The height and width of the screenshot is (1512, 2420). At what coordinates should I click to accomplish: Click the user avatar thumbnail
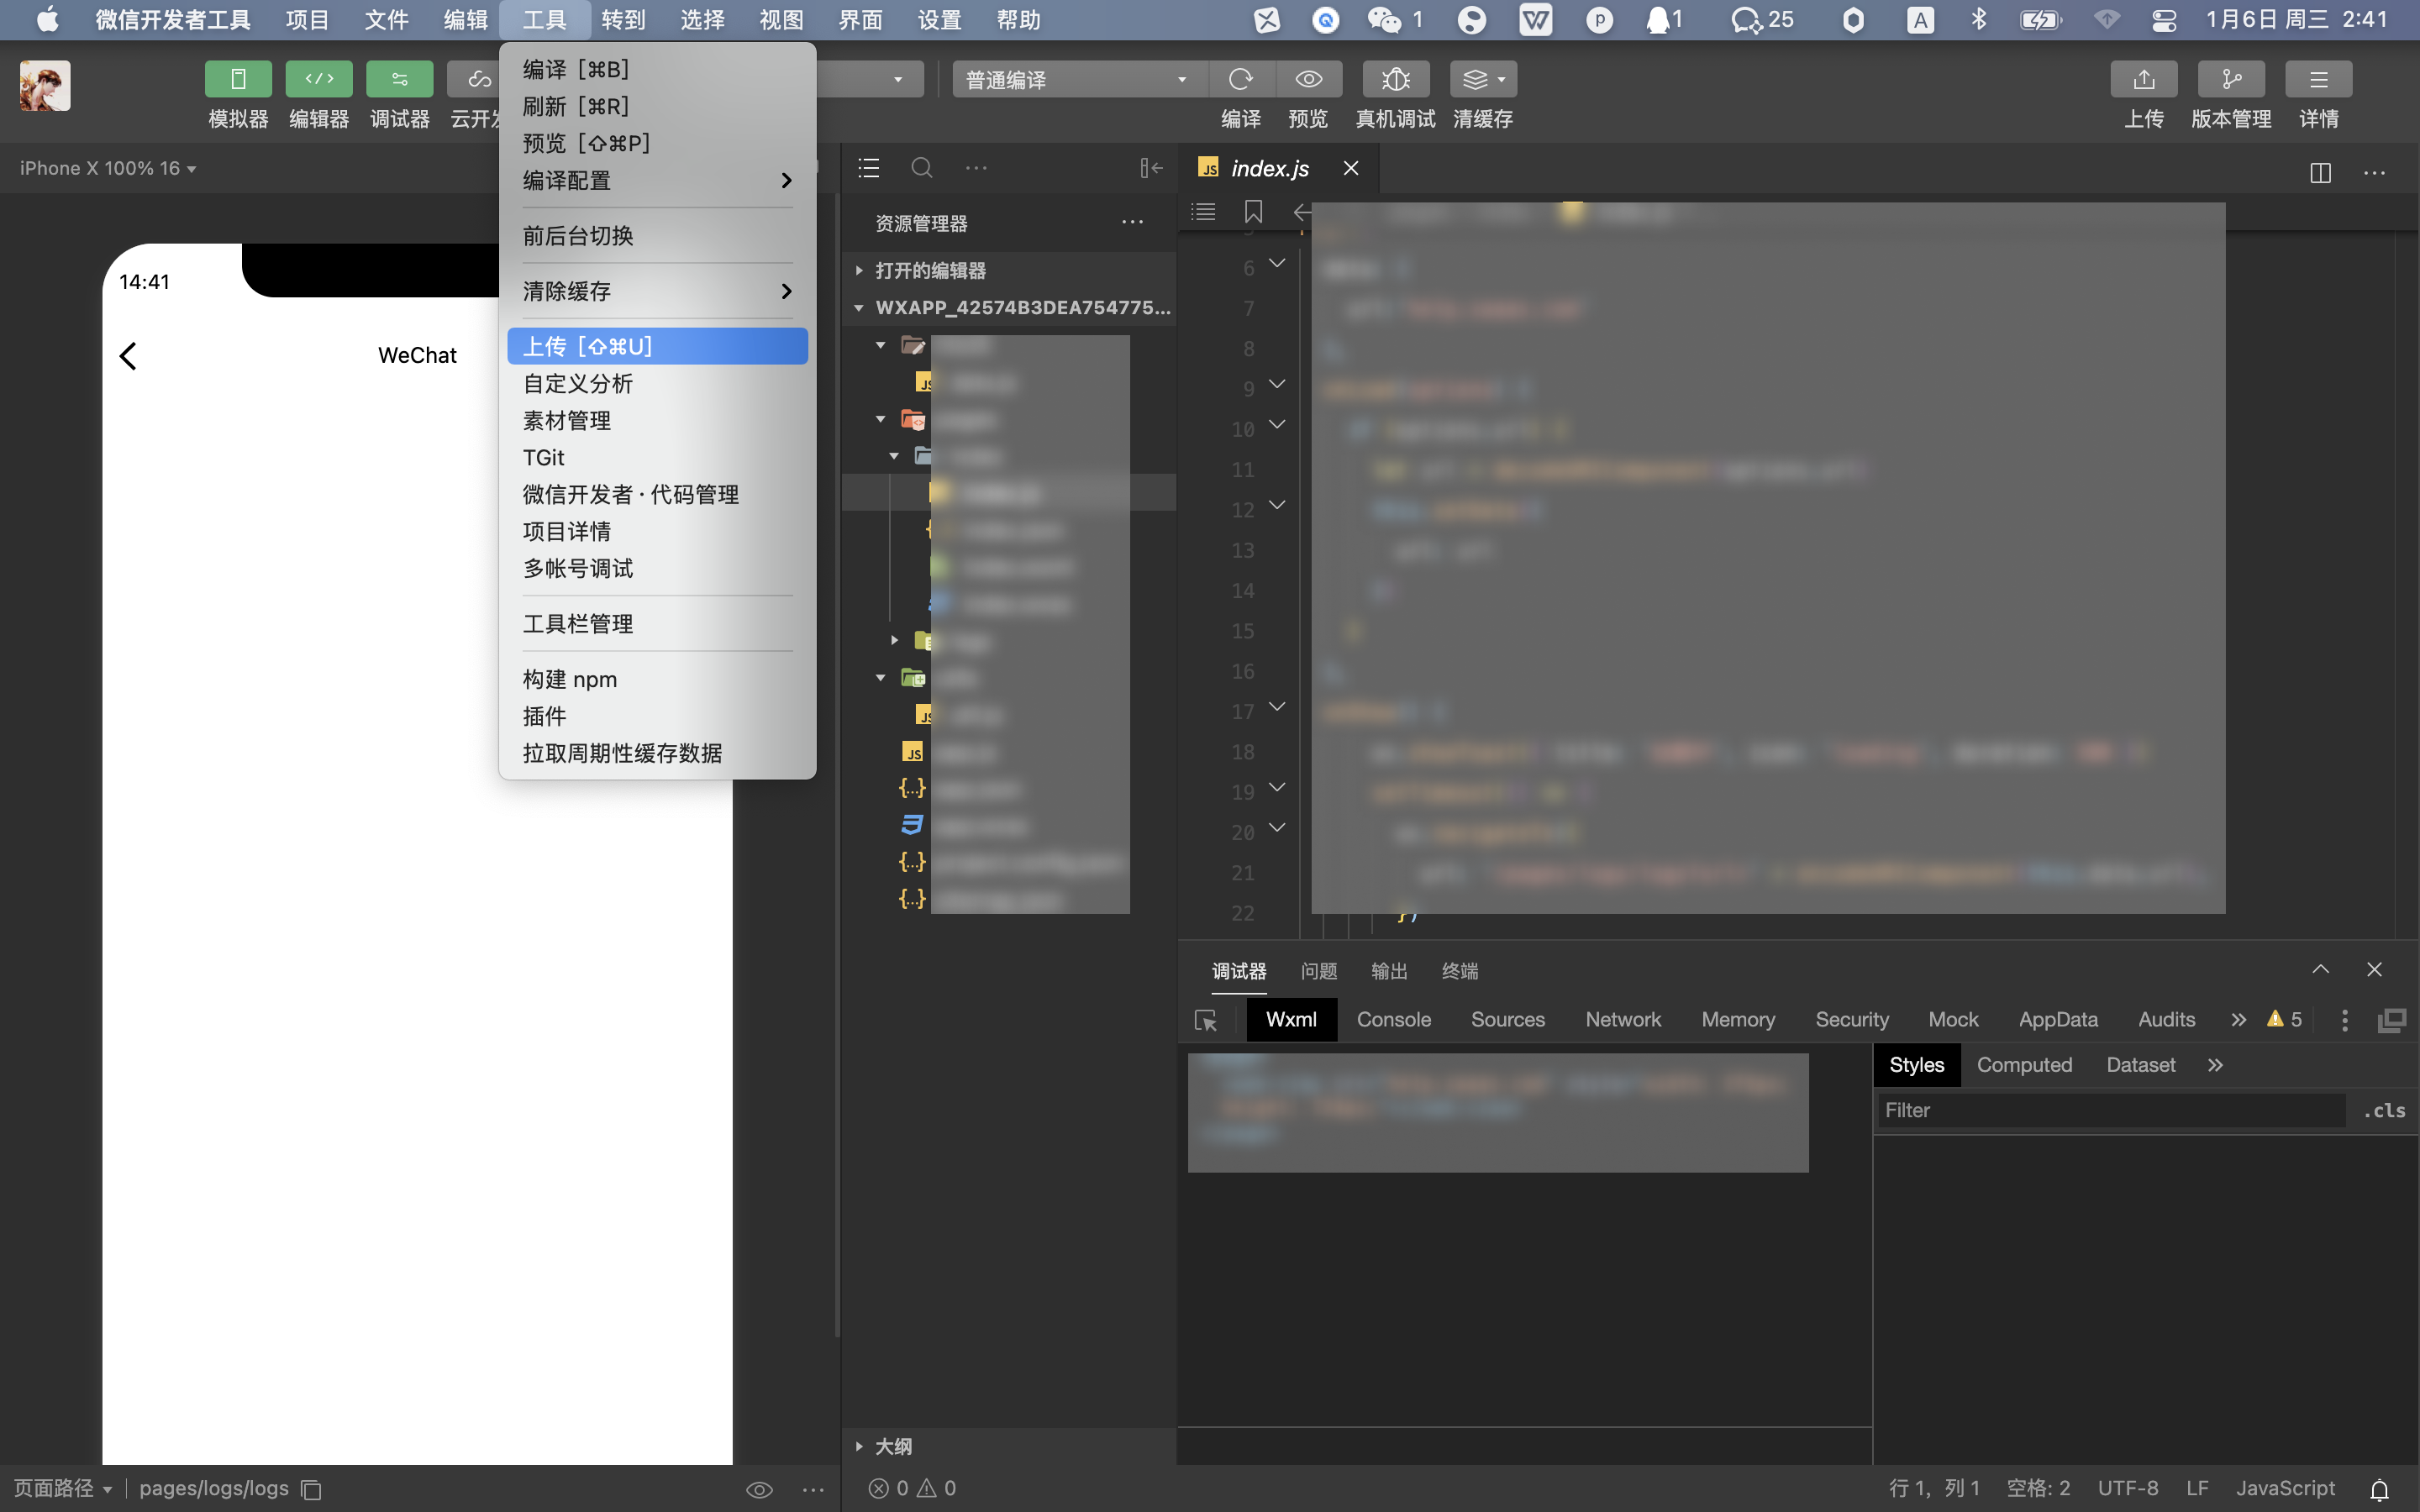click(45, 85)
